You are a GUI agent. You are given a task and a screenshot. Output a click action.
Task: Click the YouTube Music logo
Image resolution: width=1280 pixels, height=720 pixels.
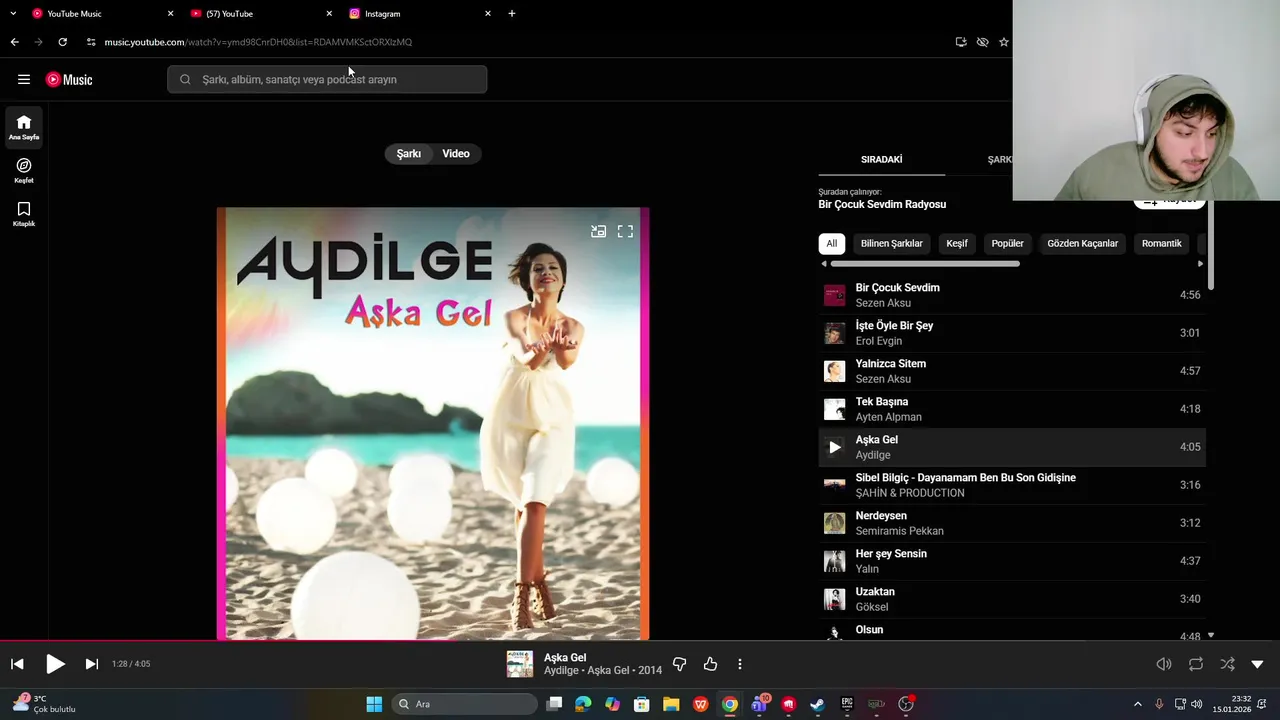[69, 79]
